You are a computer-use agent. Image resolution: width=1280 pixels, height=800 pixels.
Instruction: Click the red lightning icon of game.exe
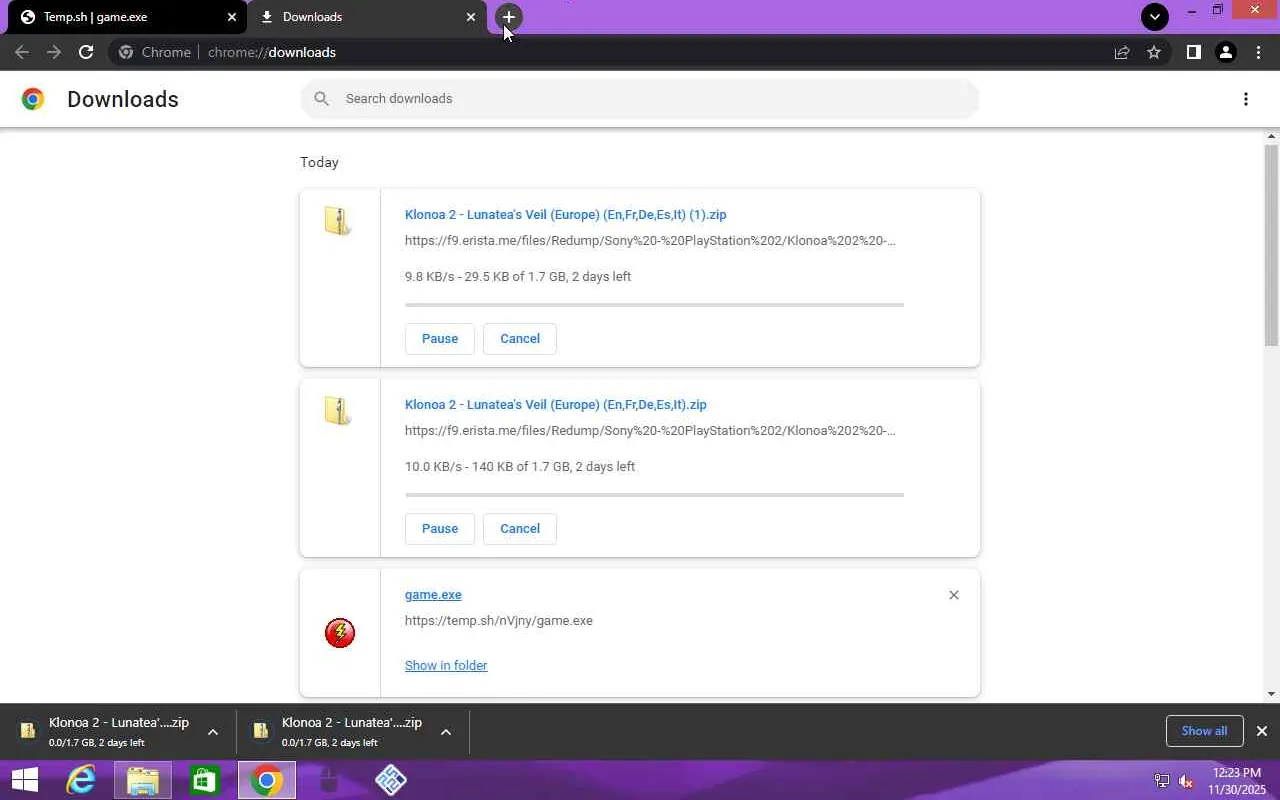[x=340, y=632]
